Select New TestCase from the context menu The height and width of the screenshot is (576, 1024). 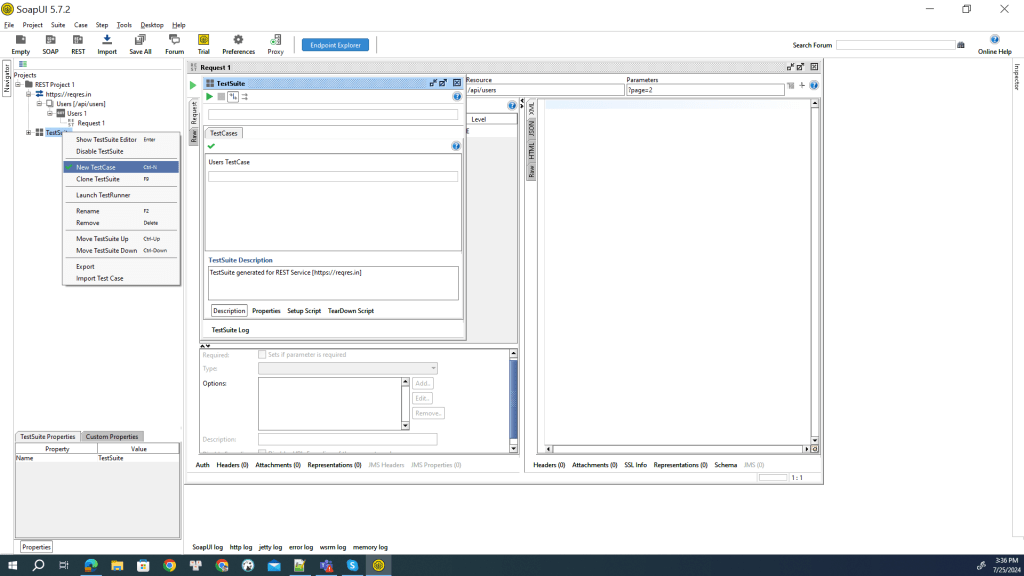(96, 167)
